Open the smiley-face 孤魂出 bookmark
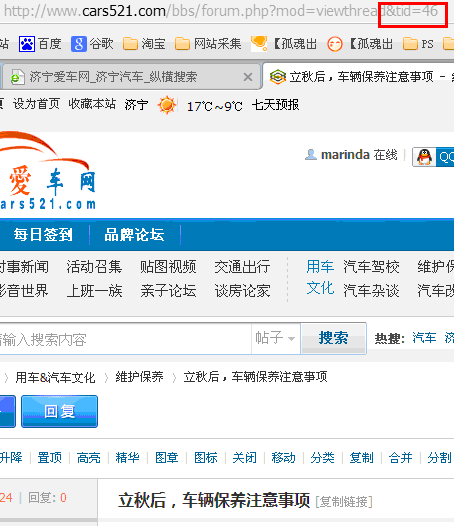The image size is (454, 526). (360, 44)
